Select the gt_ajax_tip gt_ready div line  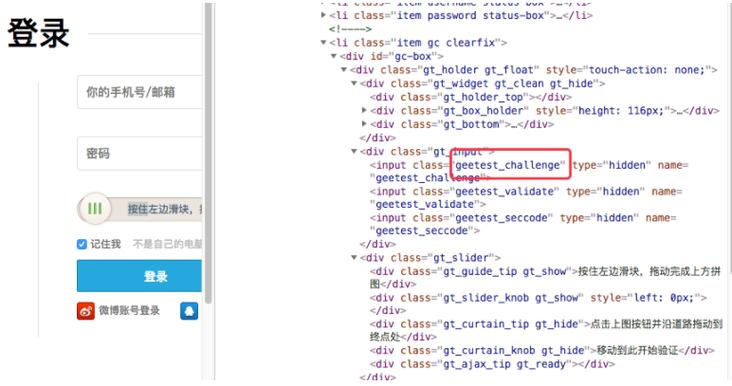pyautogui.click(x=492, y=364)
